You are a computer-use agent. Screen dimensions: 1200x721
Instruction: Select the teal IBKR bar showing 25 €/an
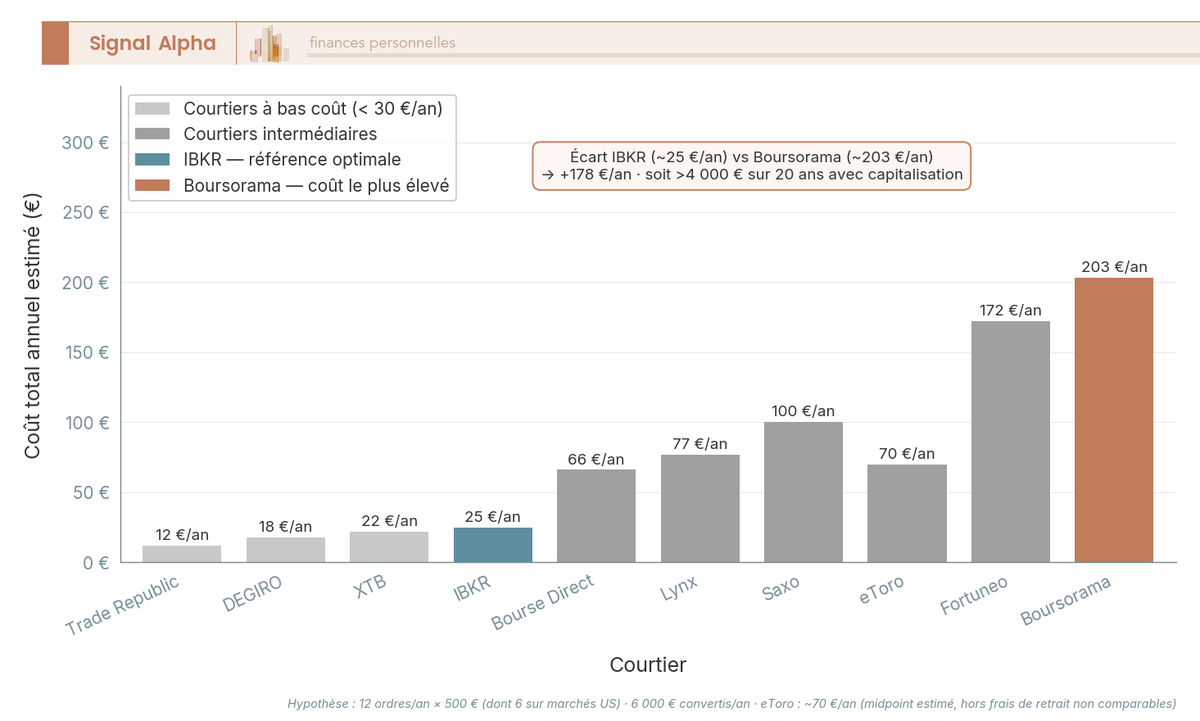[495, 545]
